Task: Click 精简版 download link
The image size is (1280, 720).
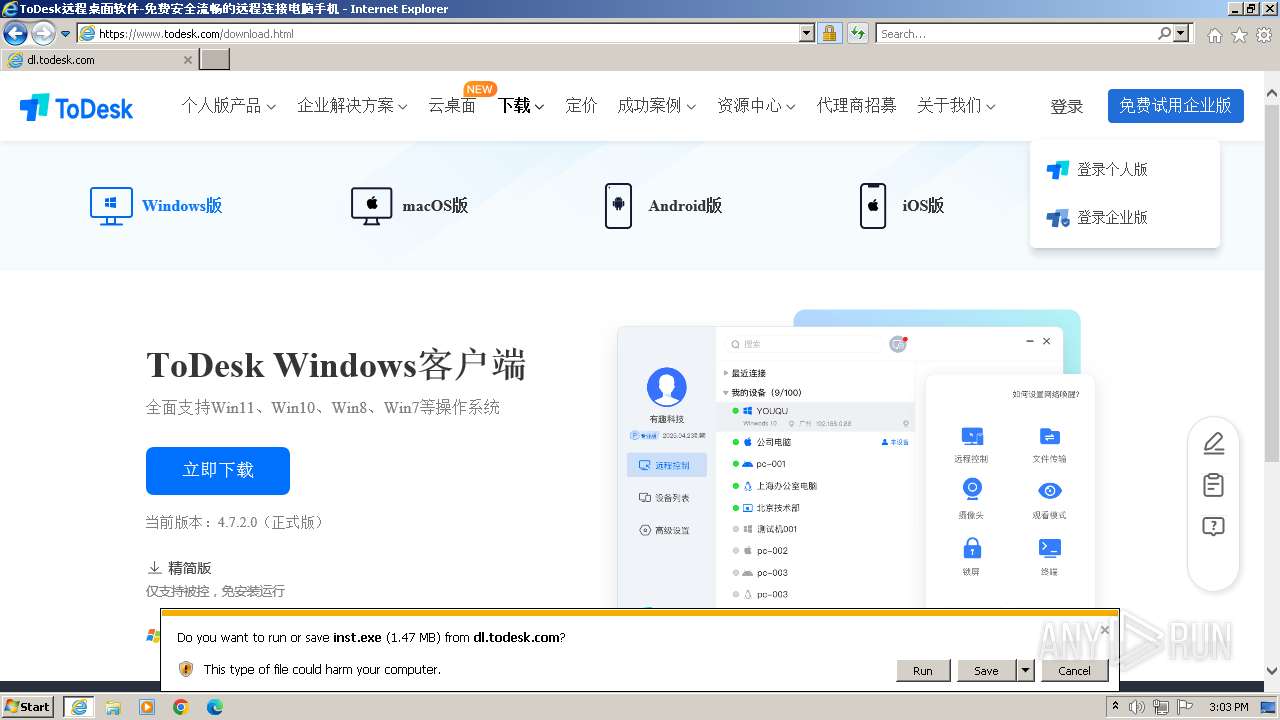Action: coord(189,568)
